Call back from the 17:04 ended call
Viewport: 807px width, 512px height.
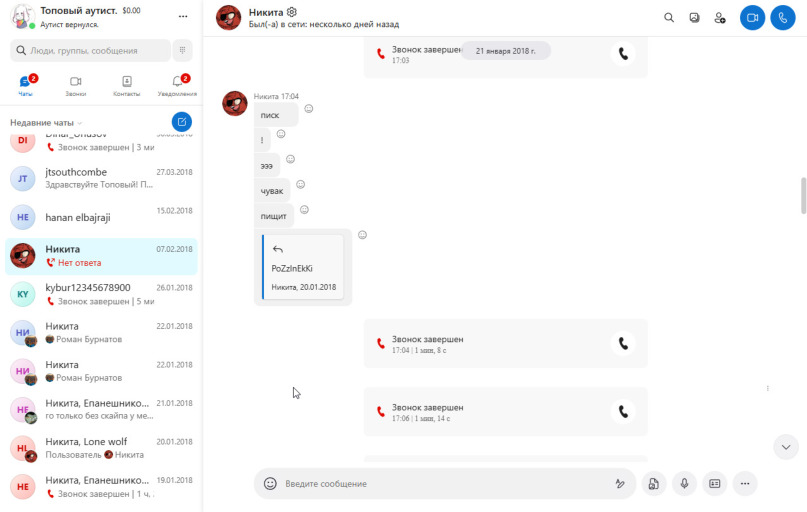[x=623, y=343]
